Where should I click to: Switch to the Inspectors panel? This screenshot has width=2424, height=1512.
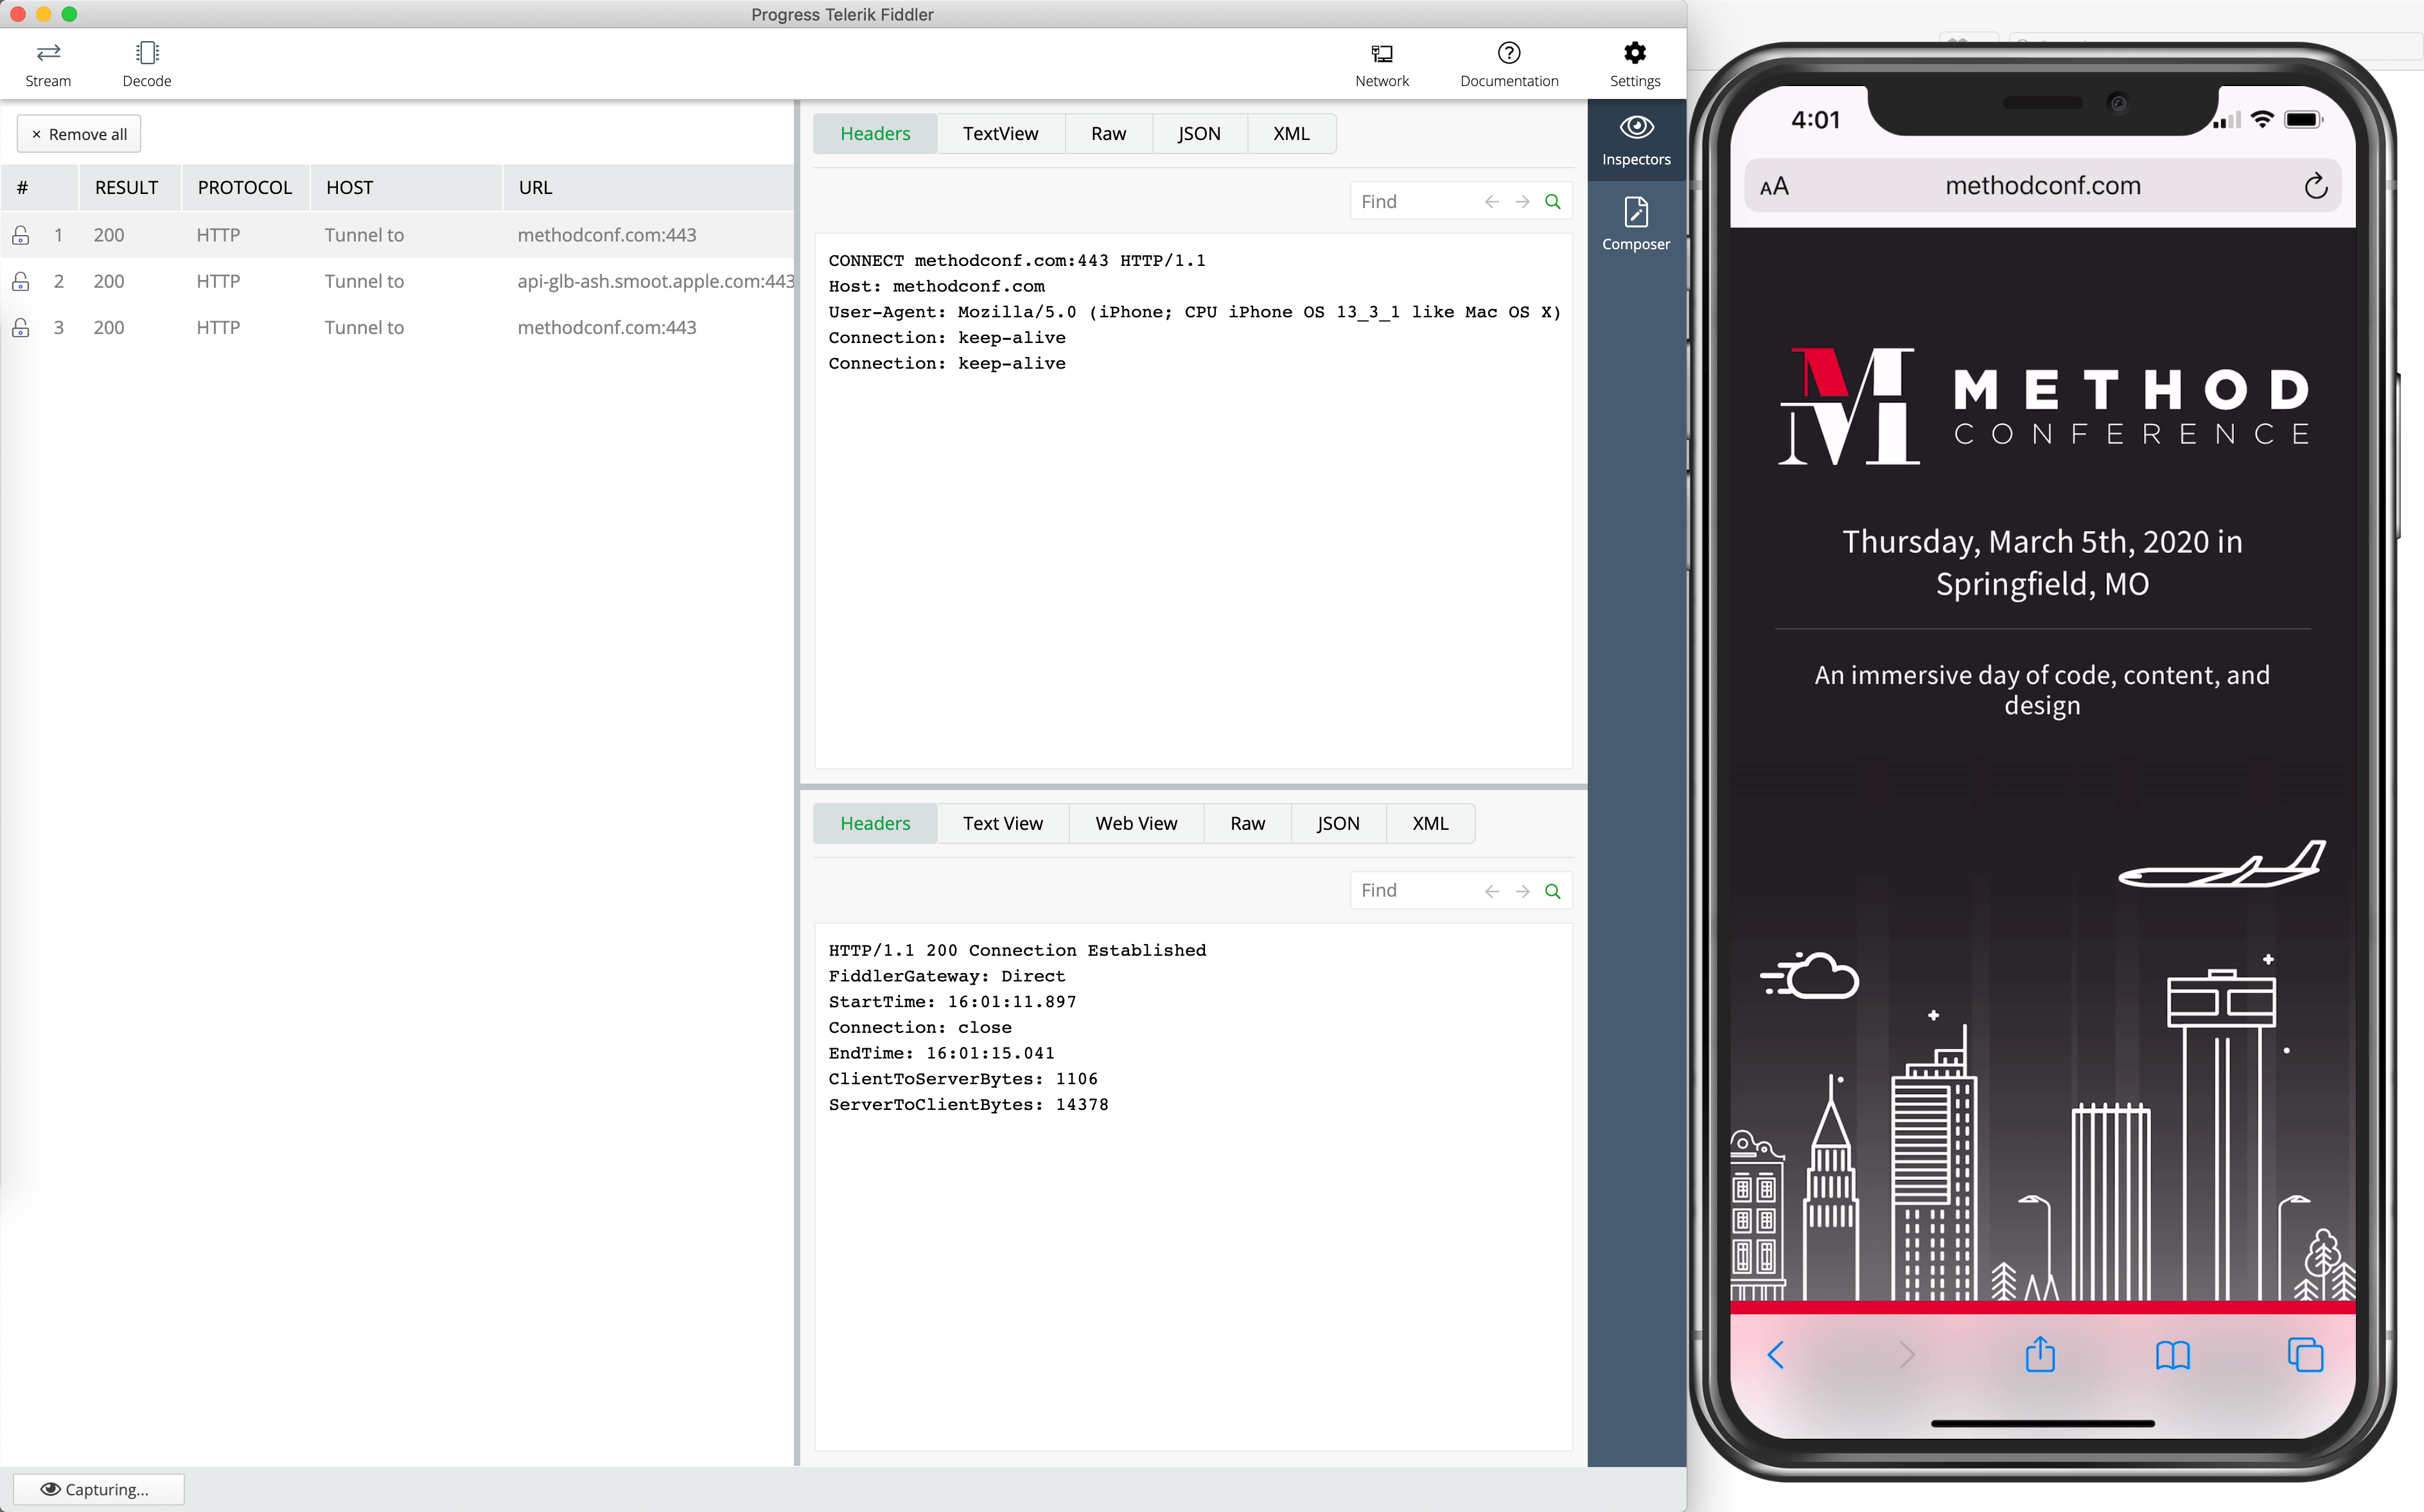tap(1636, 140)
